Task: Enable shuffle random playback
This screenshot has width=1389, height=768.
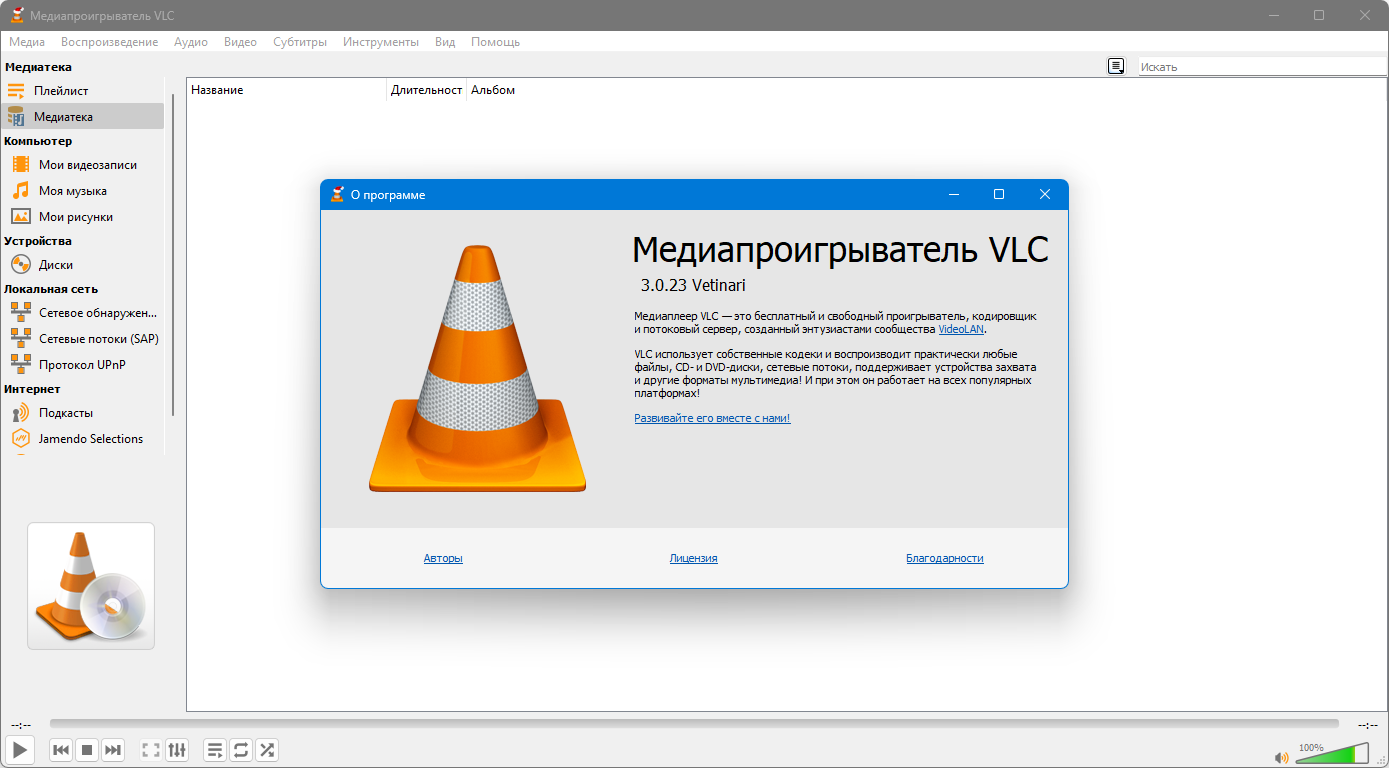Action: point(267,750)
